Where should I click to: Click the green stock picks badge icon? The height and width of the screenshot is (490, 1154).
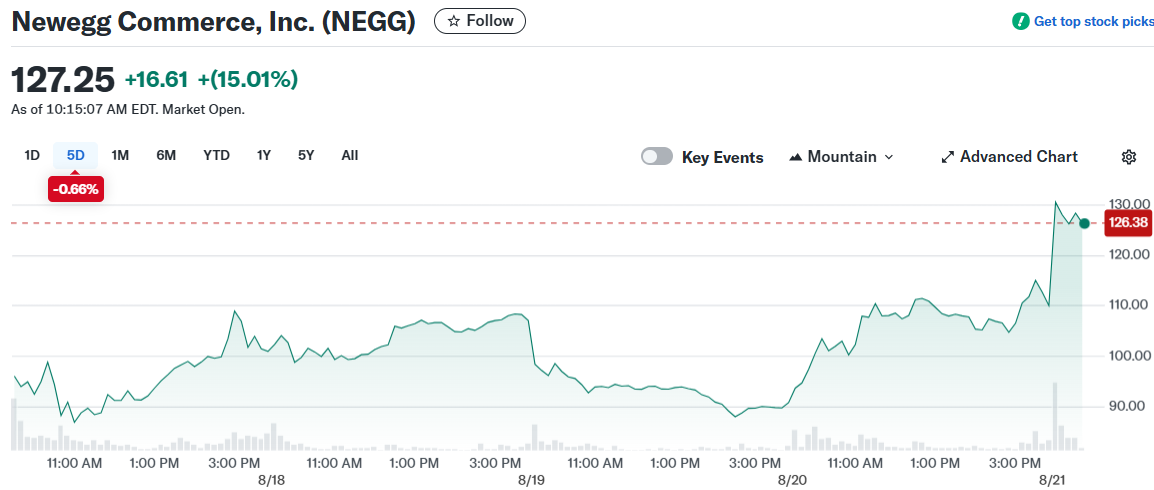tap(1020, 21)
